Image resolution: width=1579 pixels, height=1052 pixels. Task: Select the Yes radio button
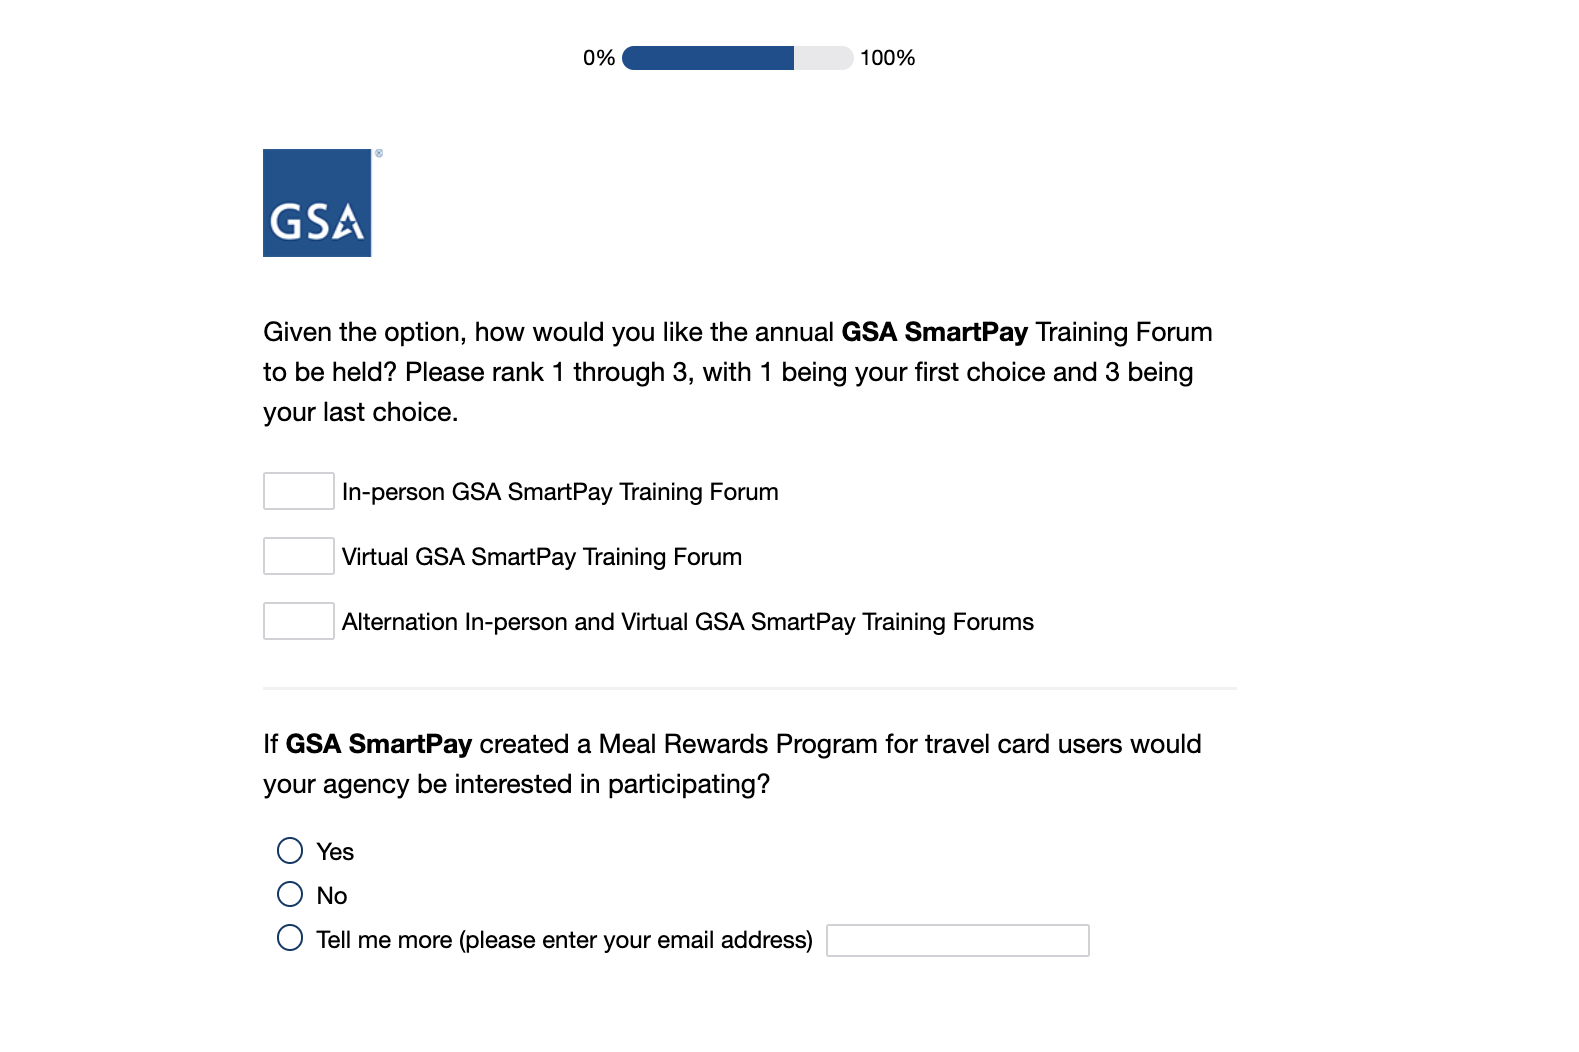click(x=290, y=851)
